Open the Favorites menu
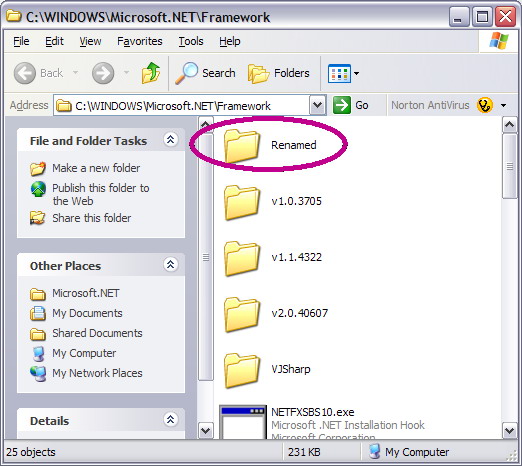 (x=140, y=41)
